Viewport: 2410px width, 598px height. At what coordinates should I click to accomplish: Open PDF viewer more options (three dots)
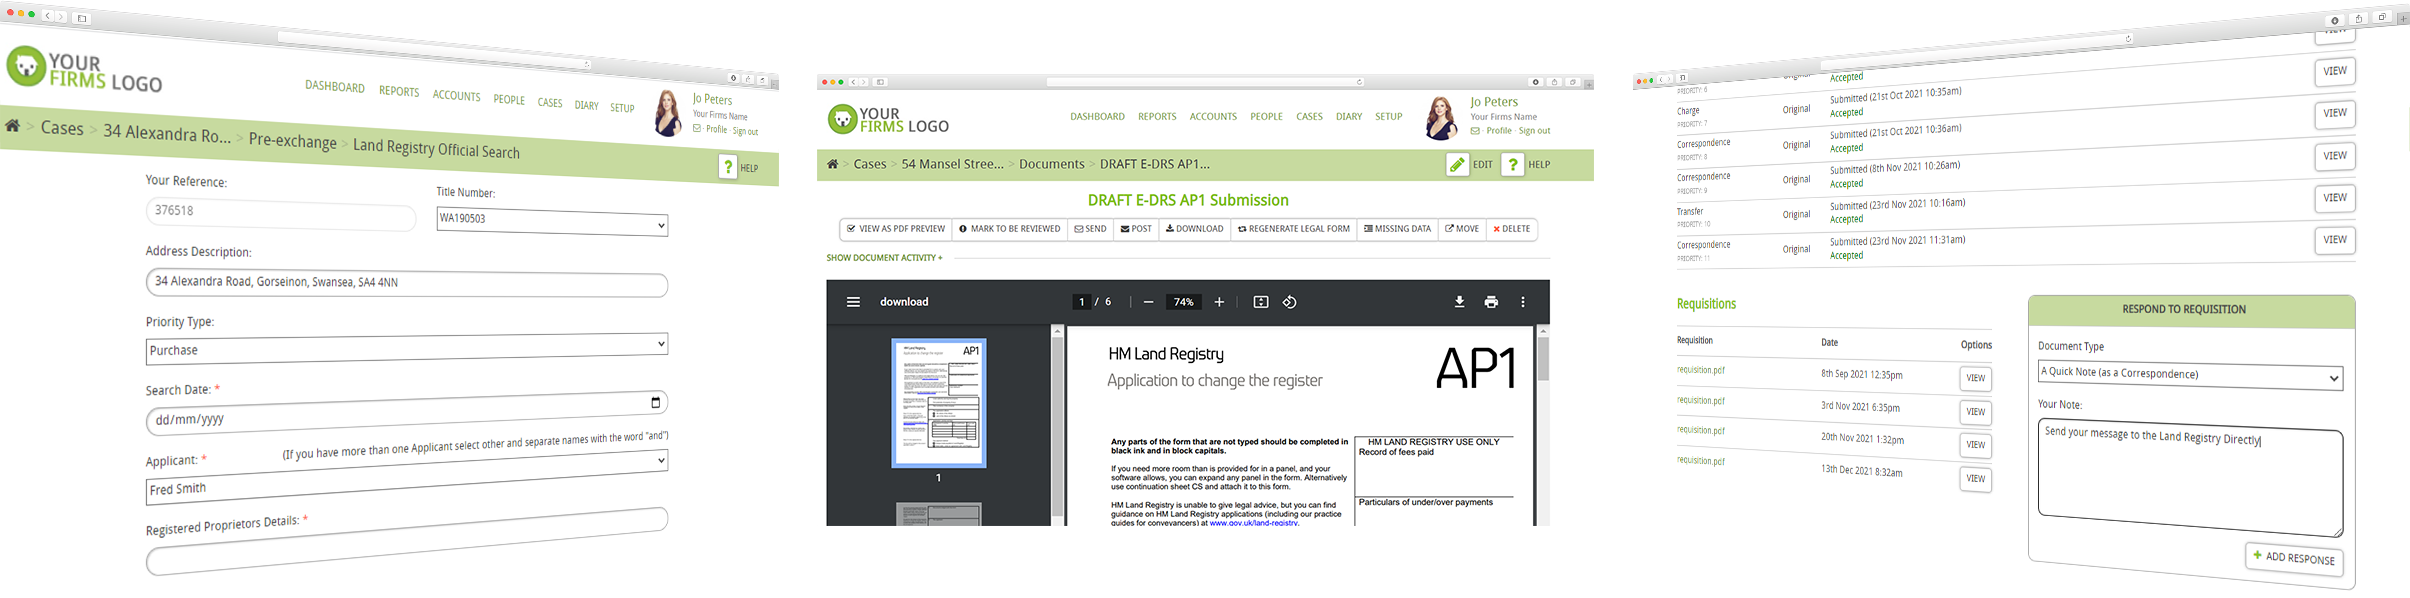click(x=1523, y=302)
